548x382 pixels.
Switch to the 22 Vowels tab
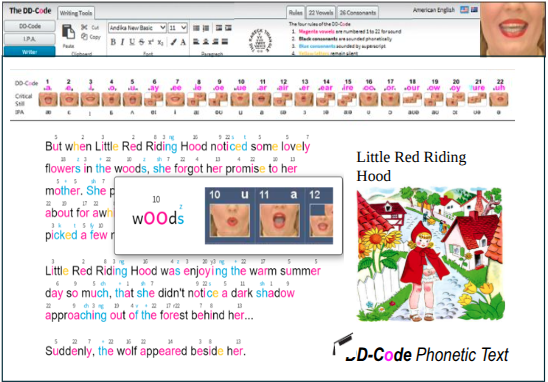pyautogui.click(x=320, y=13)
